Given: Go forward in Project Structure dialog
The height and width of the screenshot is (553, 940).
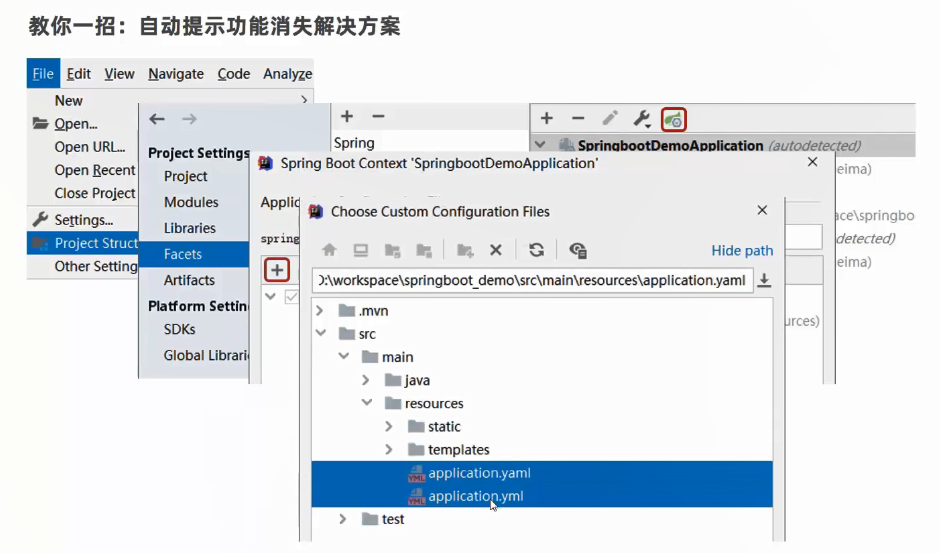Looking at the screenshot, I should (189, 119).
